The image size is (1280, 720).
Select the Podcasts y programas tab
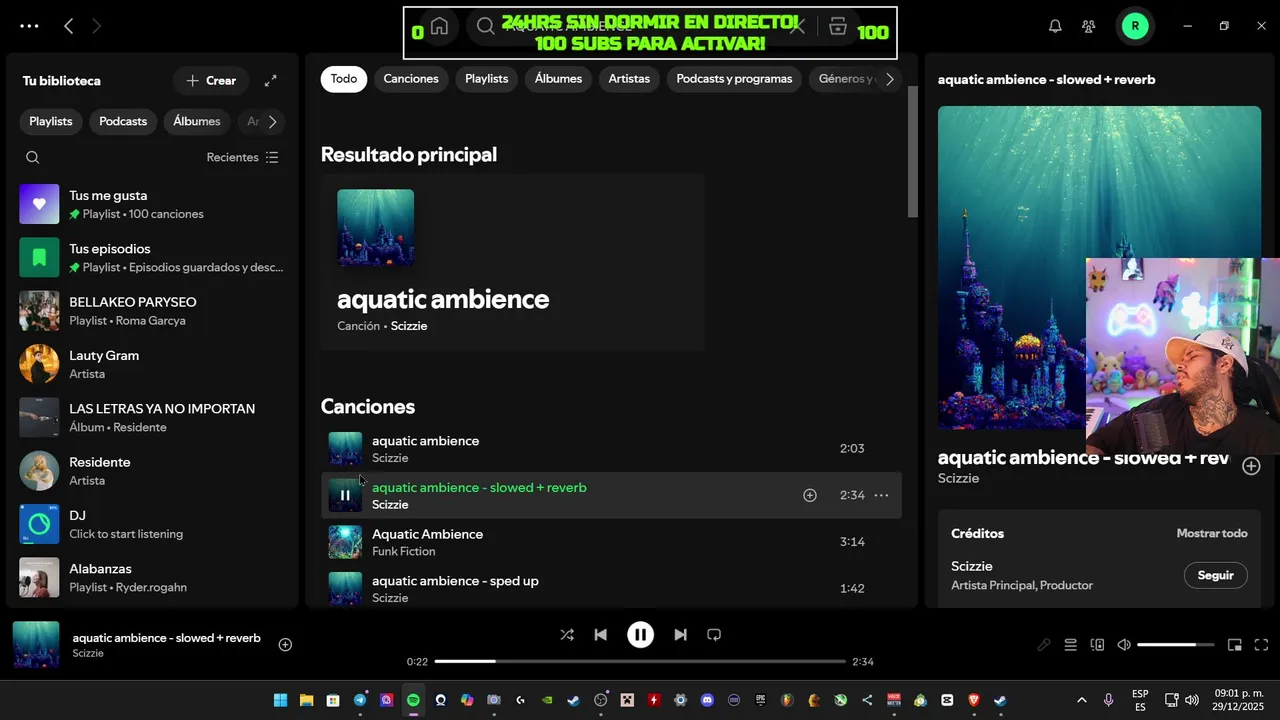coord(734,79)
